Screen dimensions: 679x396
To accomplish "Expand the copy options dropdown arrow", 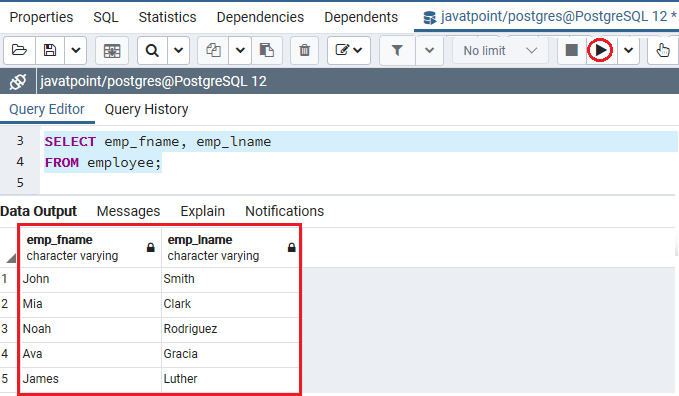I will click(240, 51).
